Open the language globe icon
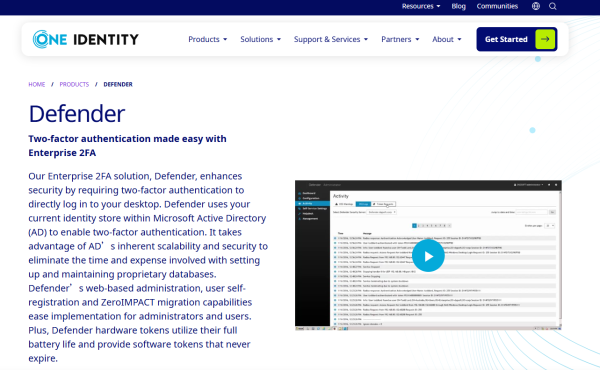 pyautogui.click(x=536, y=6)
